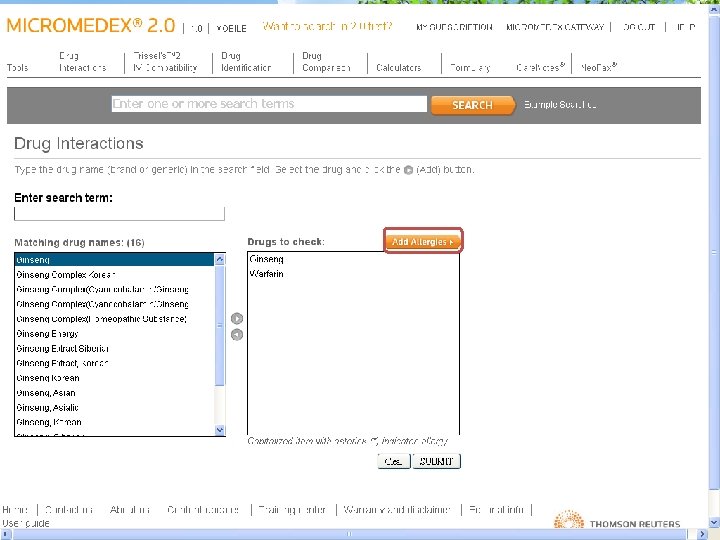Open the Tools tab
The height and width of the screenshot is (540, 720).
17,68
